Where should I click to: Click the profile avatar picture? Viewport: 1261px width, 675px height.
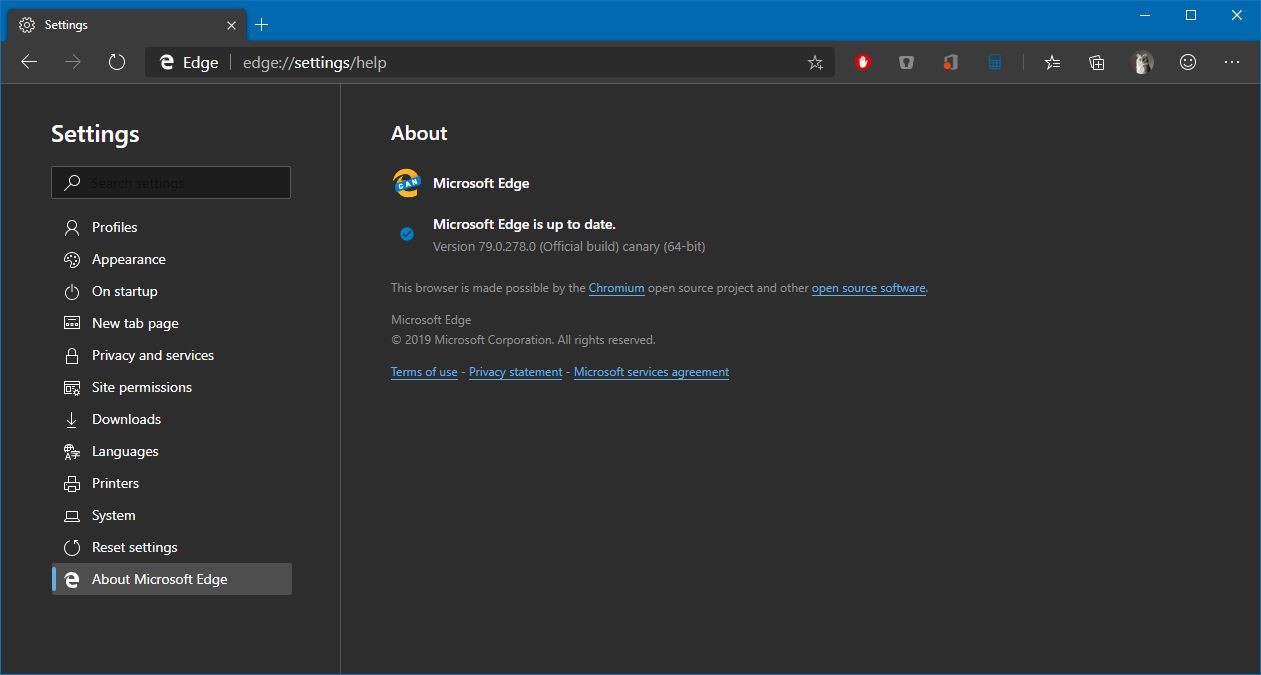1143,62
